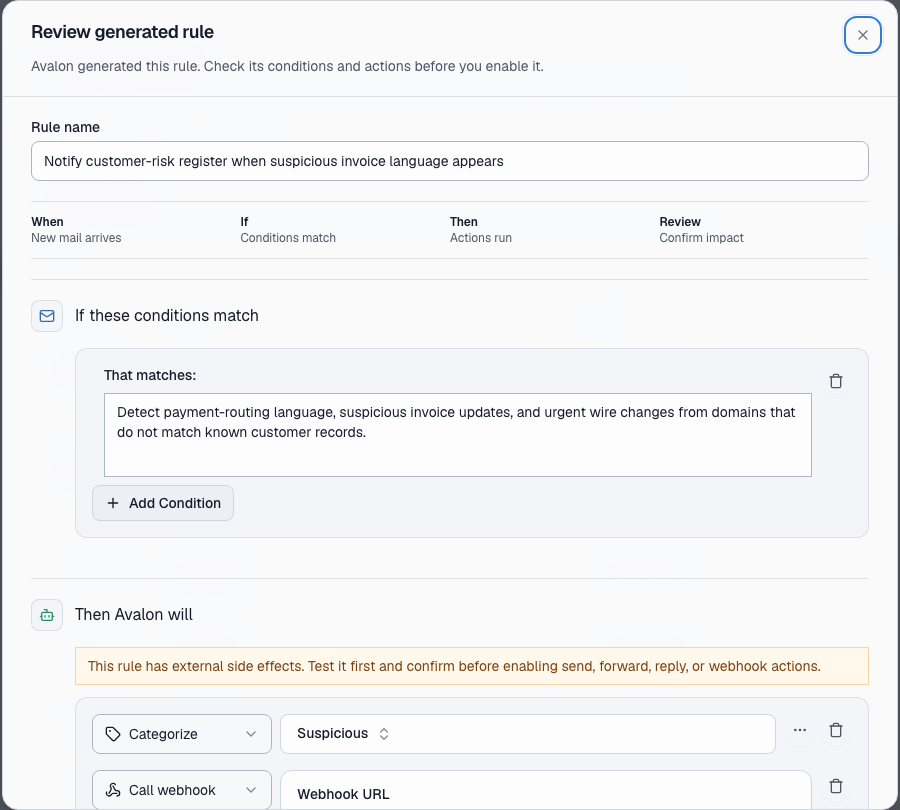
Task: Click the Add Condition button
Action: pyautogui.click(x=163, y=503)
